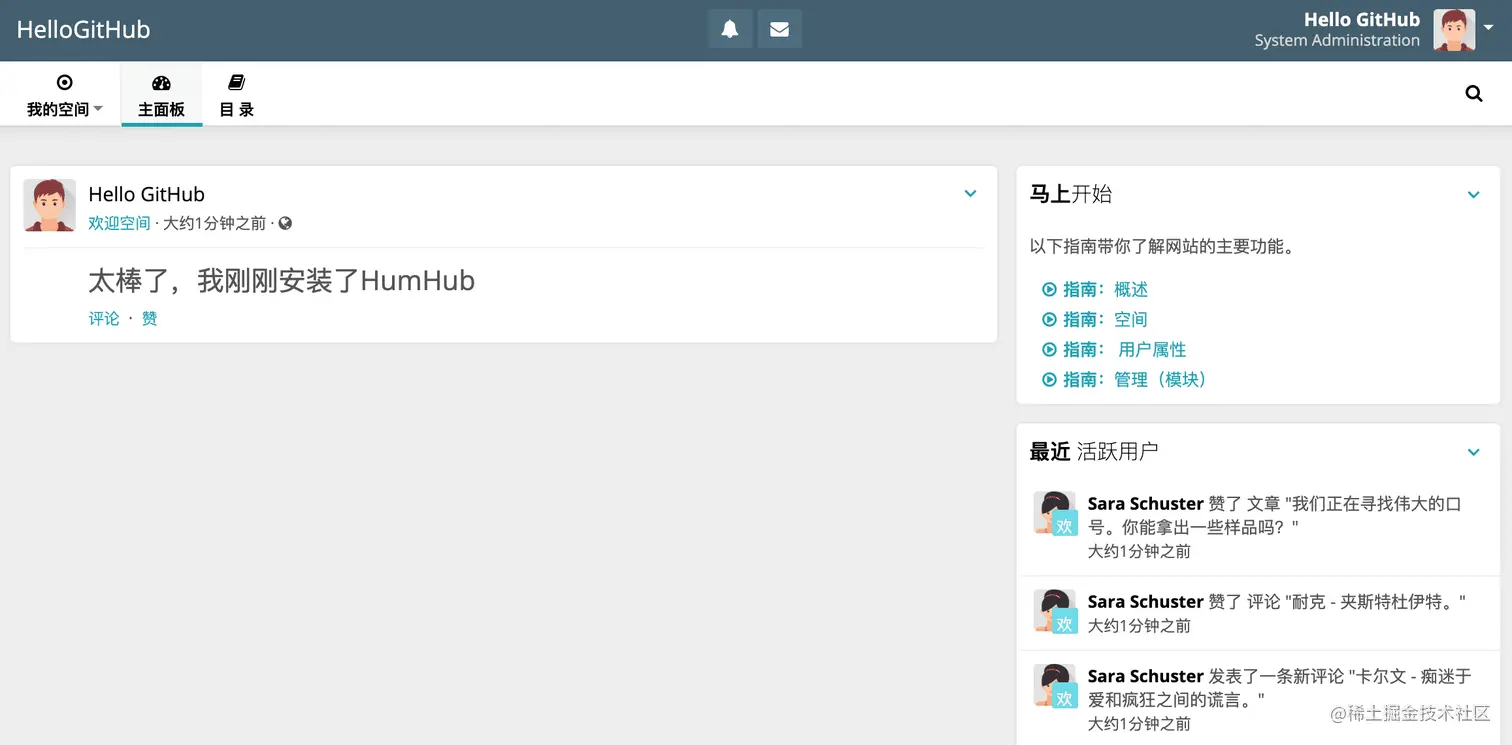Open the 指南：管理（模块）guide
This screenshot has width=1512, height=745.
1135,379
